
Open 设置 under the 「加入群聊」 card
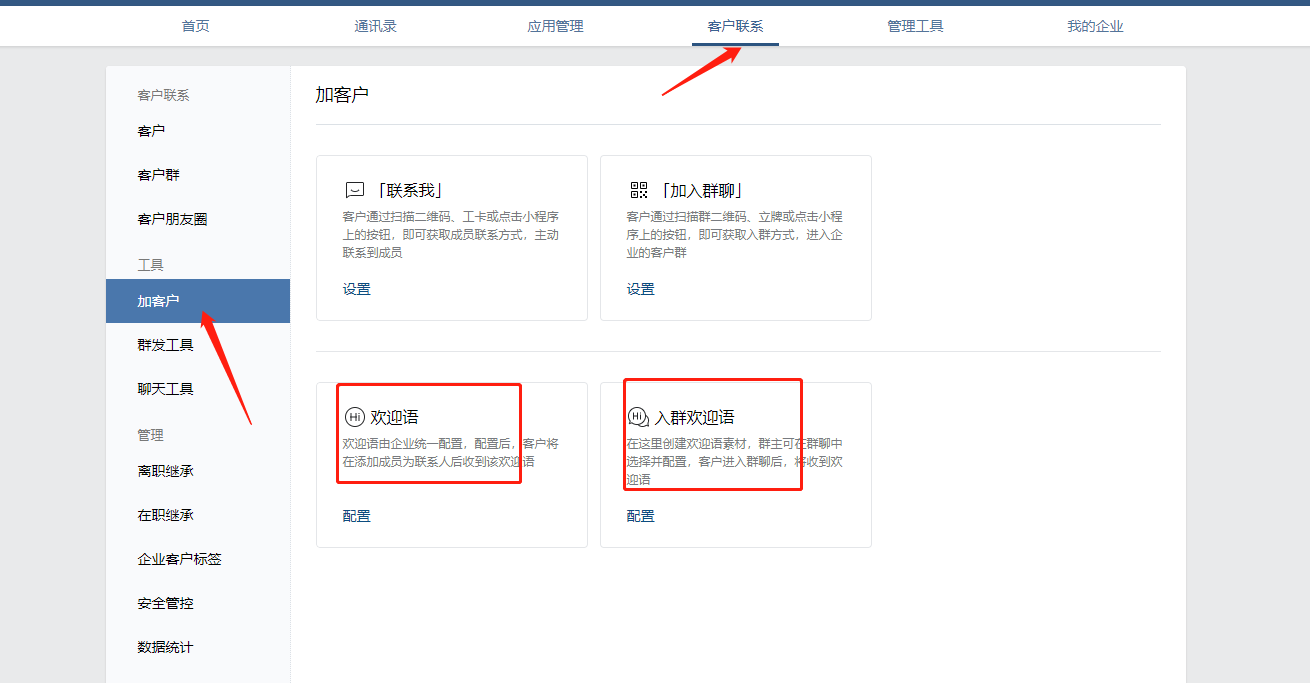[640, 289]
